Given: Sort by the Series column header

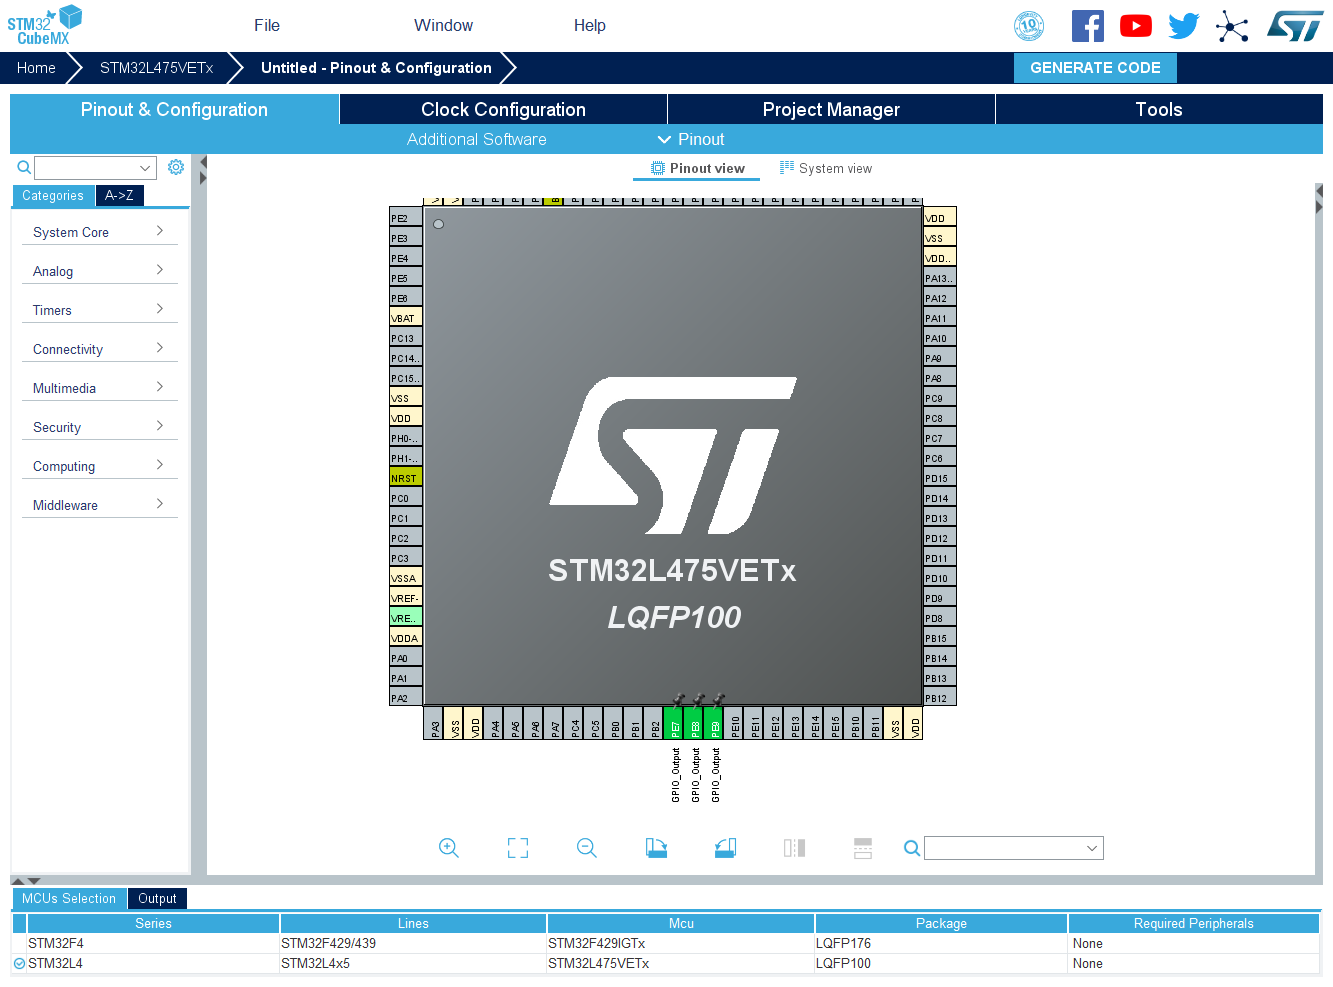Looking at the screenshot, I should (153, 923).
